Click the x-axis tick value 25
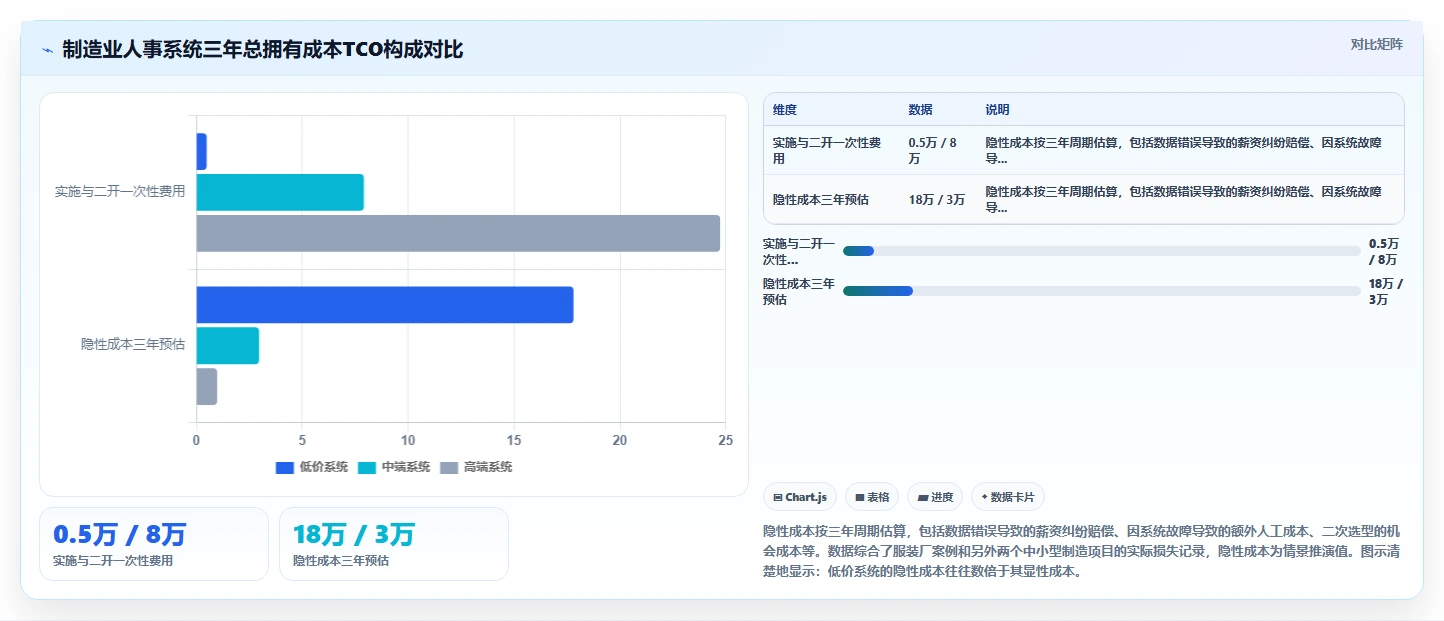 [726, 440]
